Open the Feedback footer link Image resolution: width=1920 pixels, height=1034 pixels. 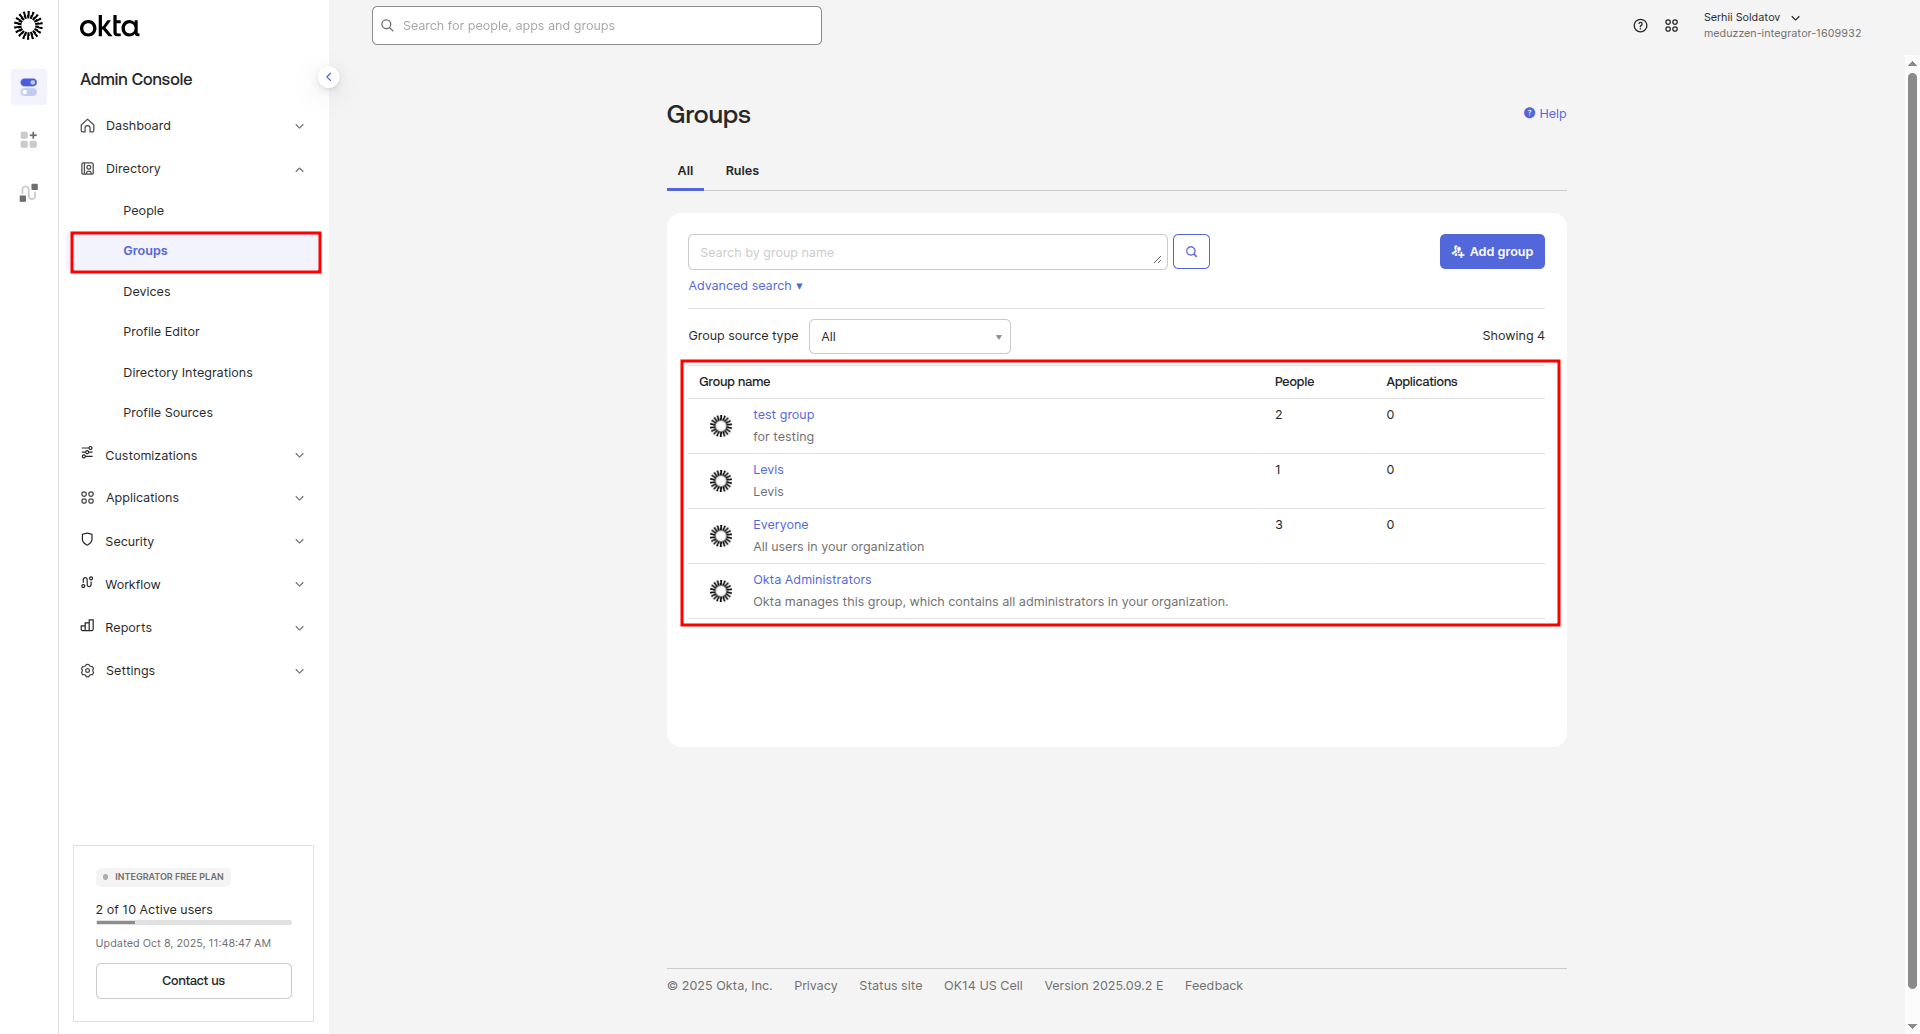pyautogui.click(x=1214, y=986)
